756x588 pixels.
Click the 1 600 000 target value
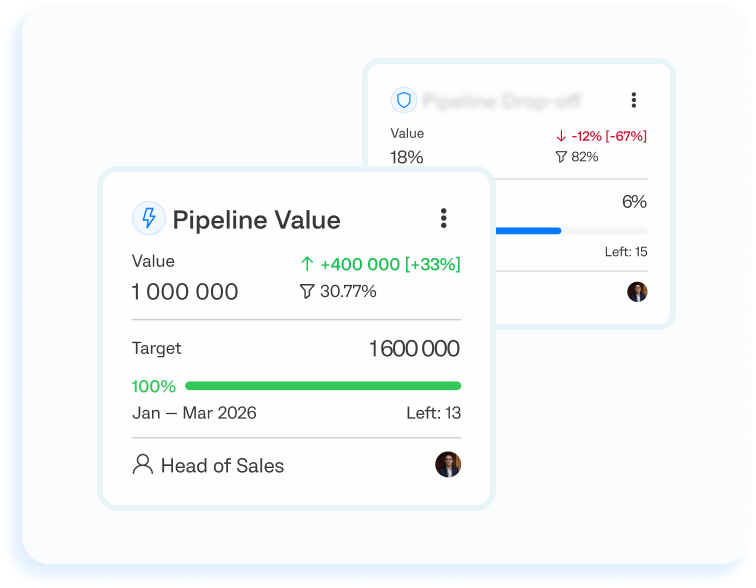[415, 348]
